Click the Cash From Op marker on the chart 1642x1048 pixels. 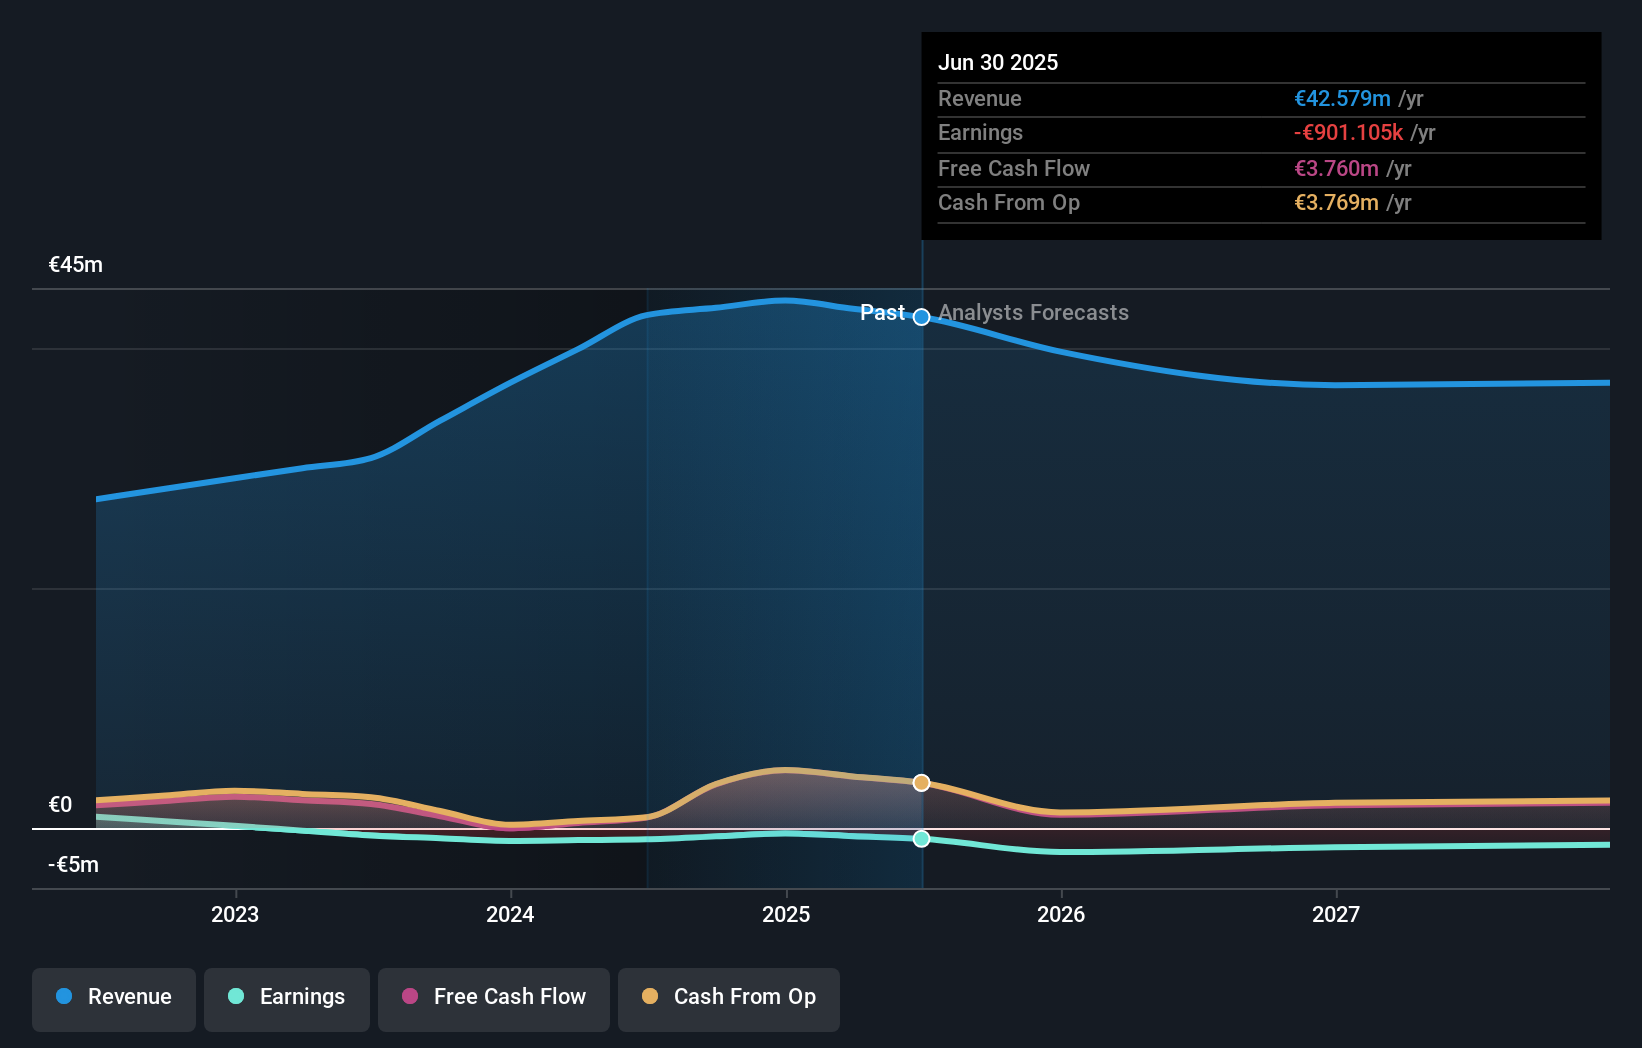point(921,782)
